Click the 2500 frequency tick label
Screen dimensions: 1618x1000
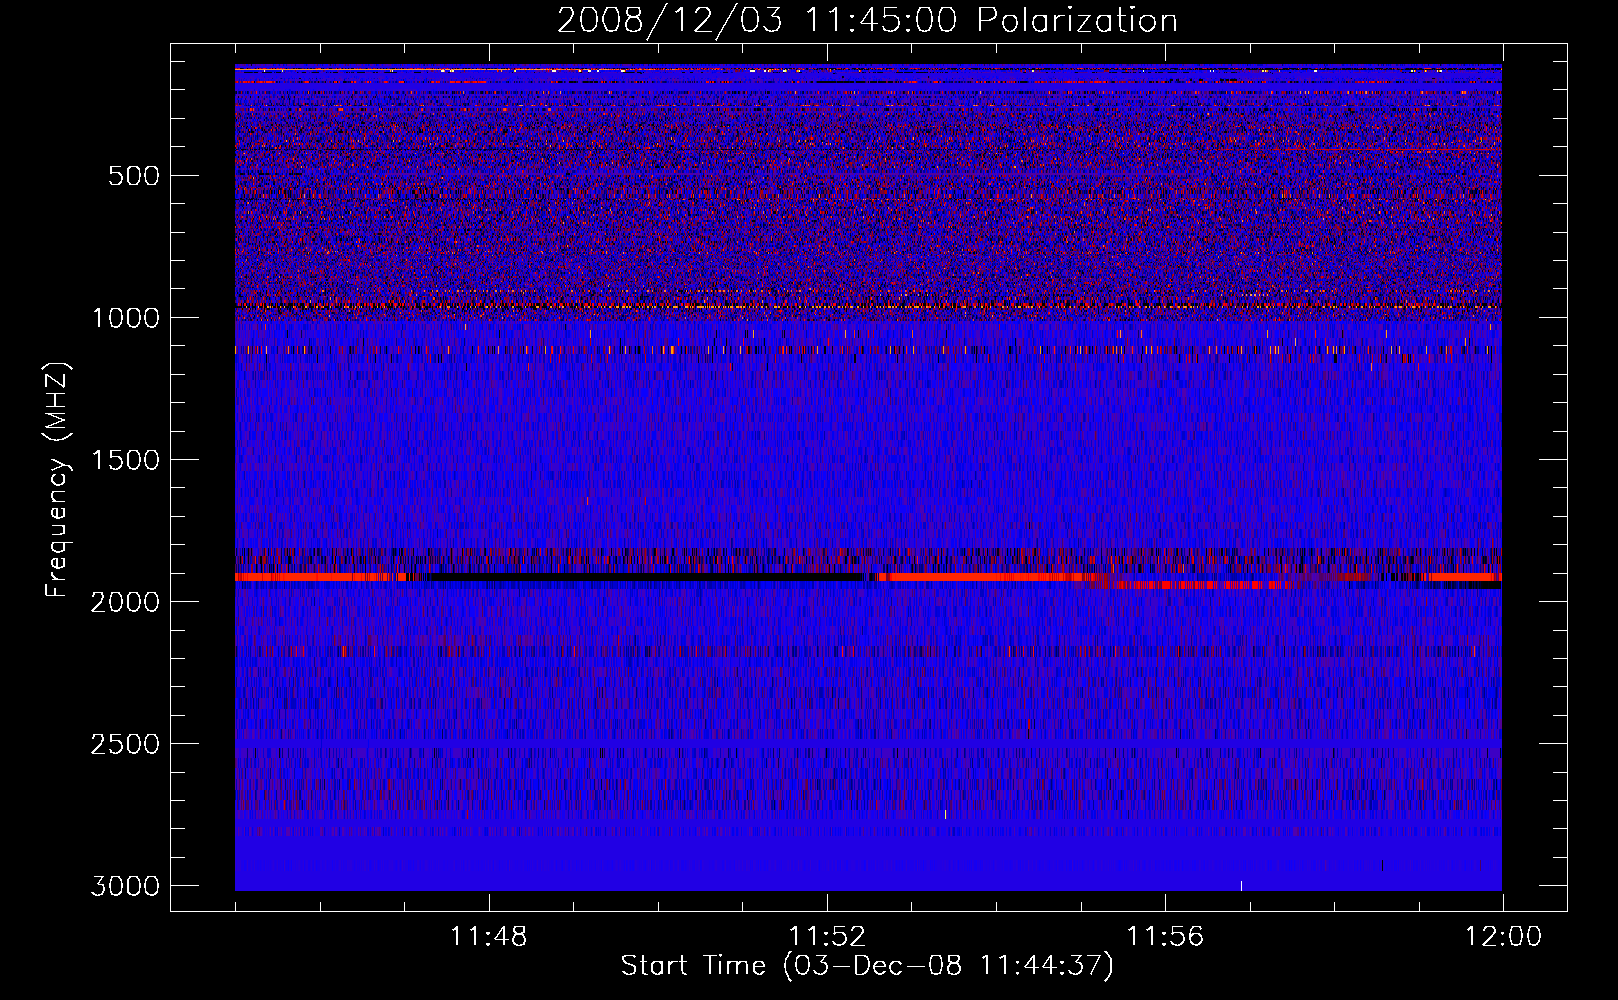tap(125, 744)
